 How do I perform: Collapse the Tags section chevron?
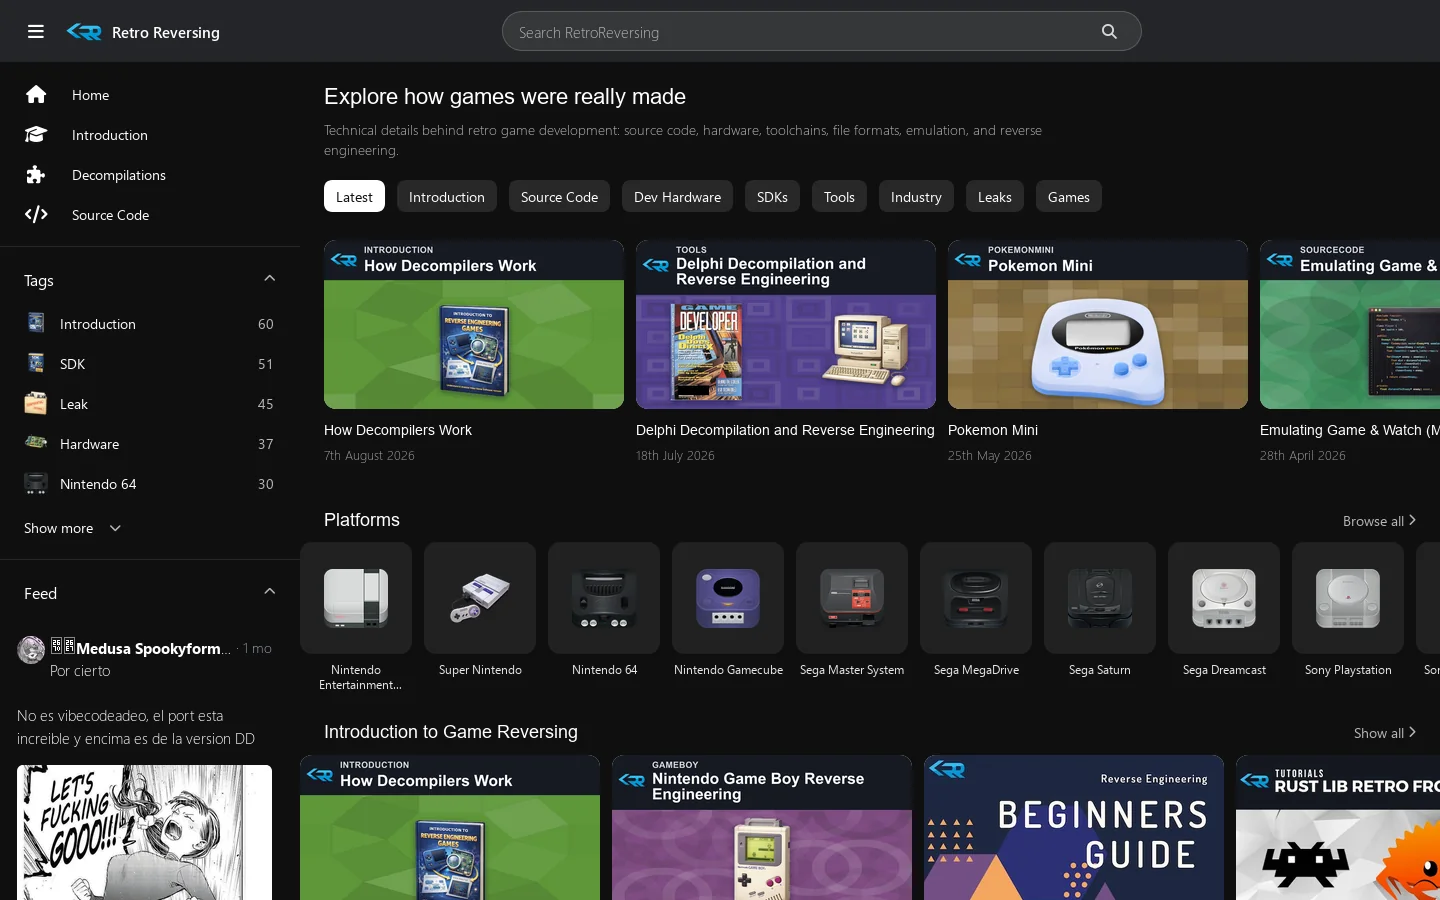(269, 279)
